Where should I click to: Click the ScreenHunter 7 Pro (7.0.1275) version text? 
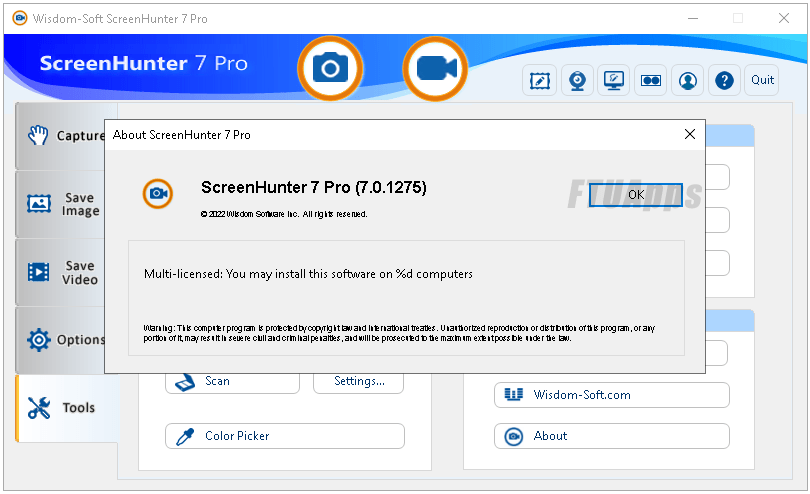point(314,187)
